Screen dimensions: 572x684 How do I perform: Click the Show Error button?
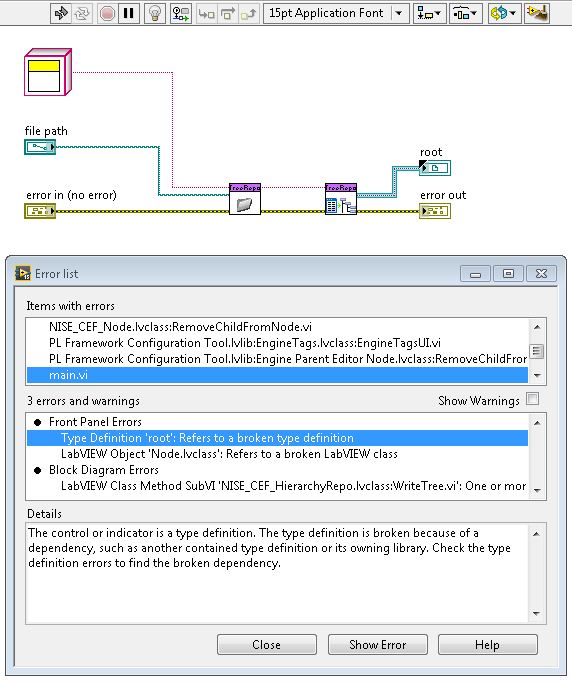pyautogui.click(x=378, y=644)
